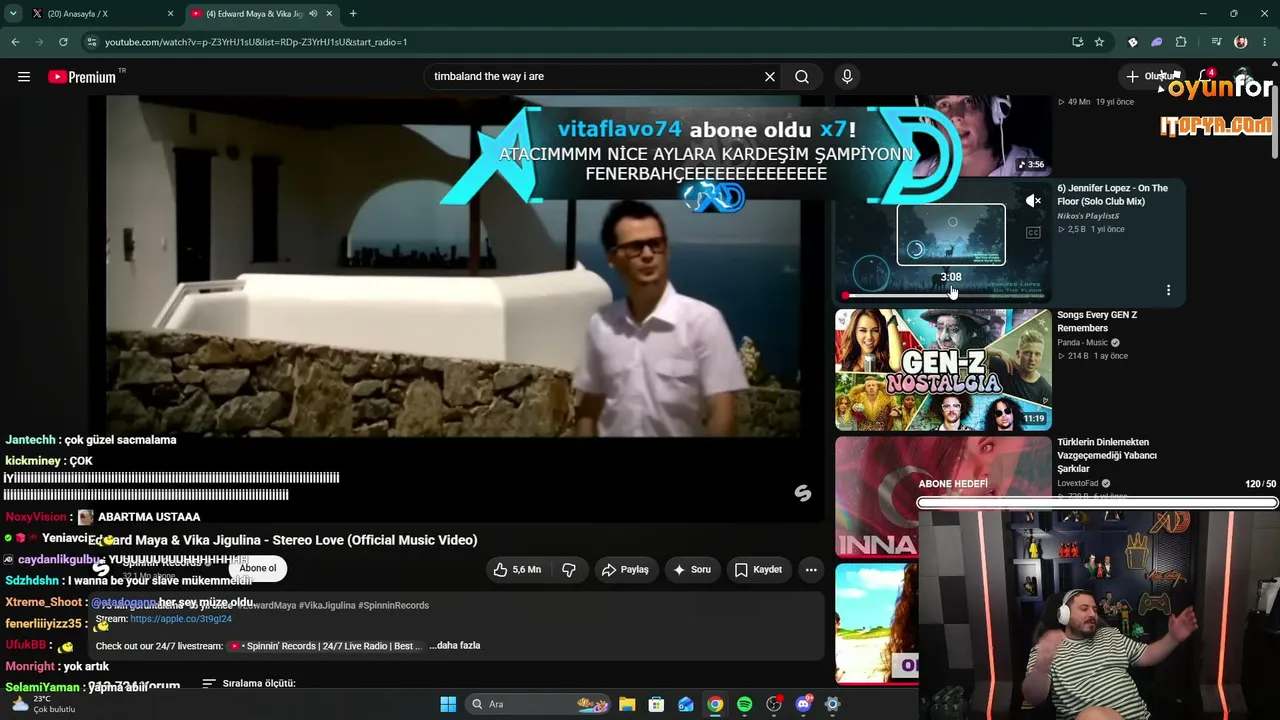
Task: Click the Soru ask button
Action: pyautogui.click(x=692, y=570)
